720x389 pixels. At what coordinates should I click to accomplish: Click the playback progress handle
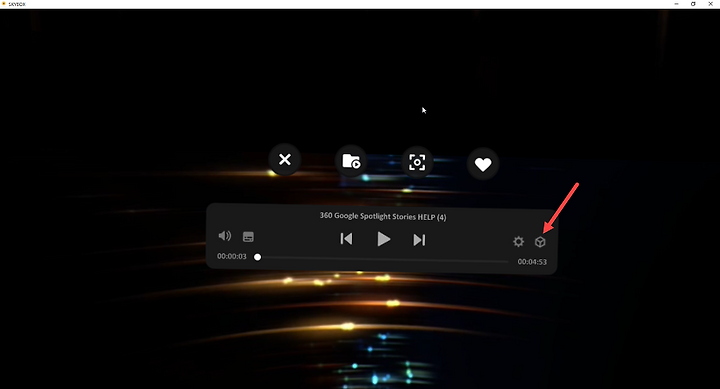258,257
